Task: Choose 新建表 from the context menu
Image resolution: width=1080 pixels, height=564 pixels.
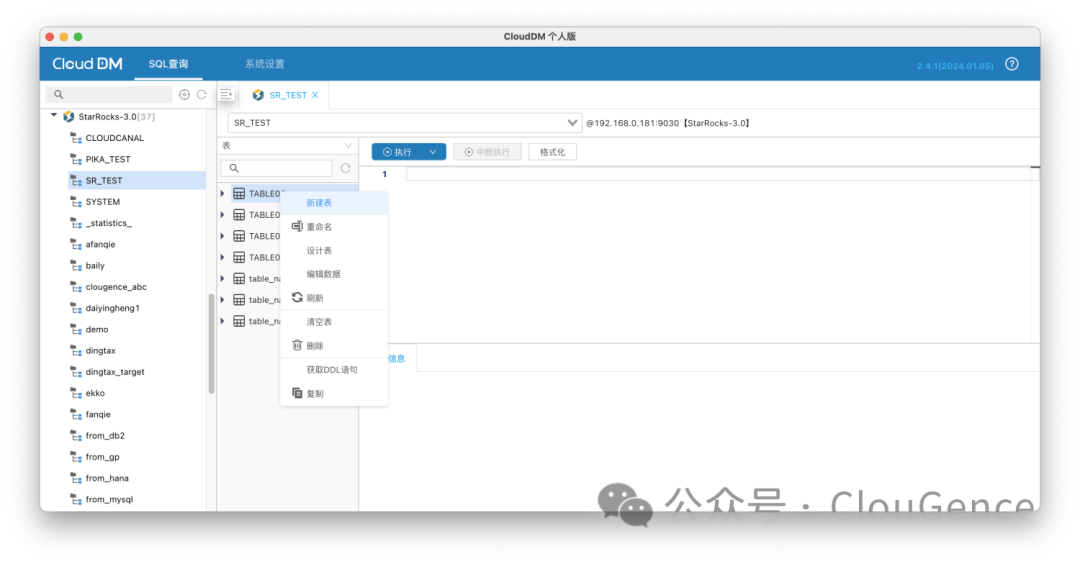Action: click(334, 203)
